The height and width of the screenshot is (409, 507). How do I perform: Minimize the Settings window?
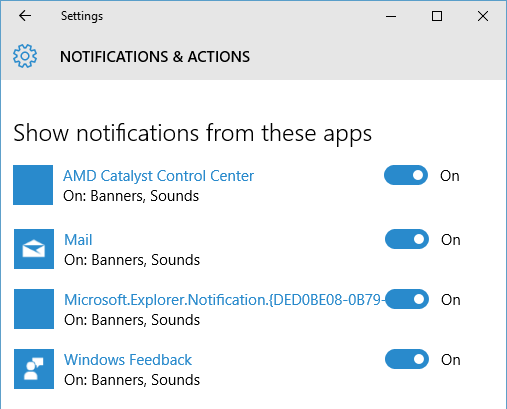pyautogui.click(x=391, y=16)
